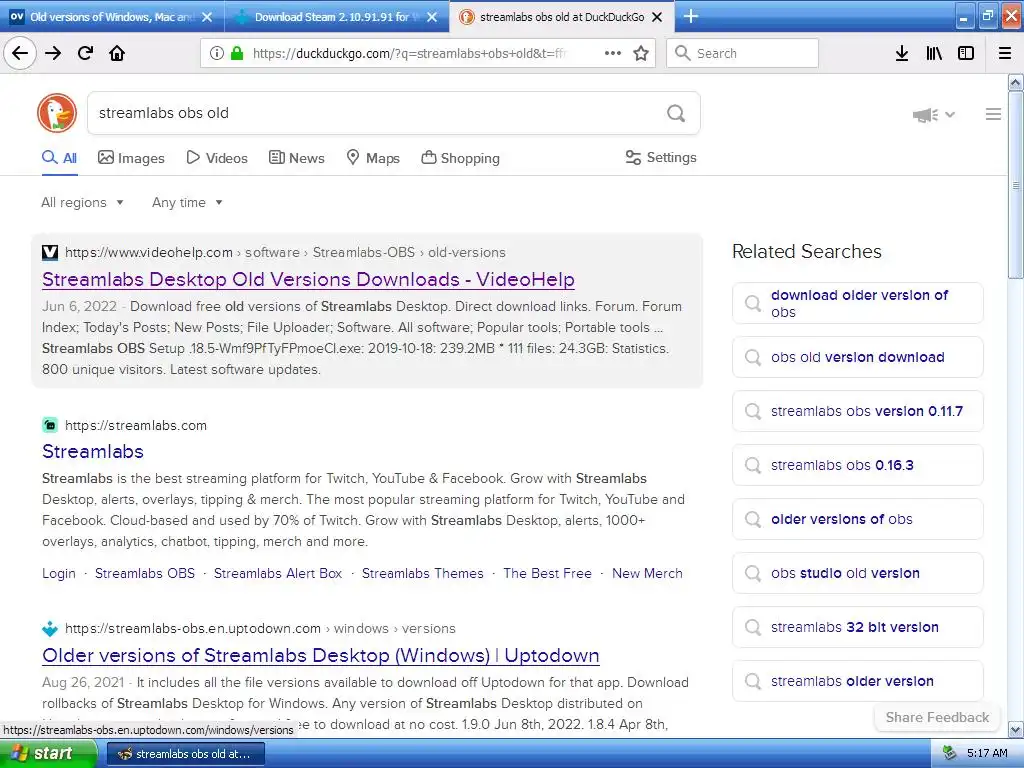Click the green secure connection padlock
This screenshot has width=1024, height=768.
pyautogui.click(x=237, y=54)
